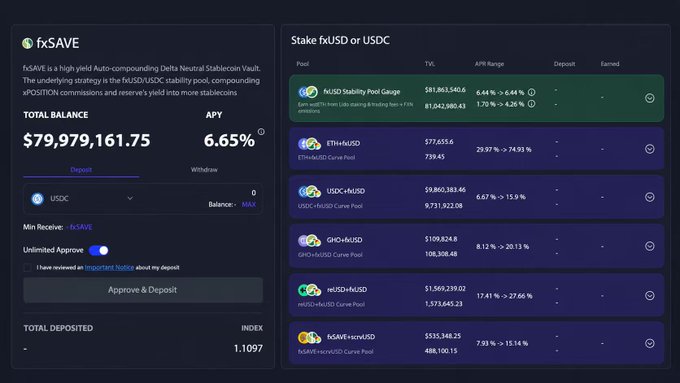Click the USDC+fxUSD pool token icon
Image resolution: width=680 pixels, height=383 pixels.
[309, 191]
